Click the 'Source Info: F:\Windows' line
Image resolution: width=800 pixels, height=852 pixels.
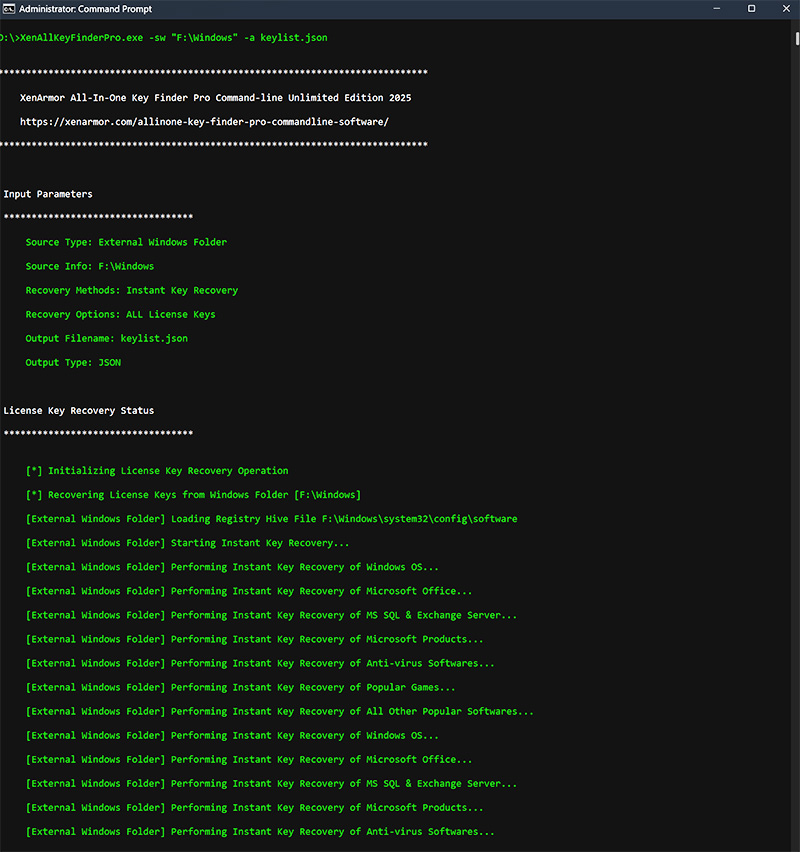tap(90, 266)
